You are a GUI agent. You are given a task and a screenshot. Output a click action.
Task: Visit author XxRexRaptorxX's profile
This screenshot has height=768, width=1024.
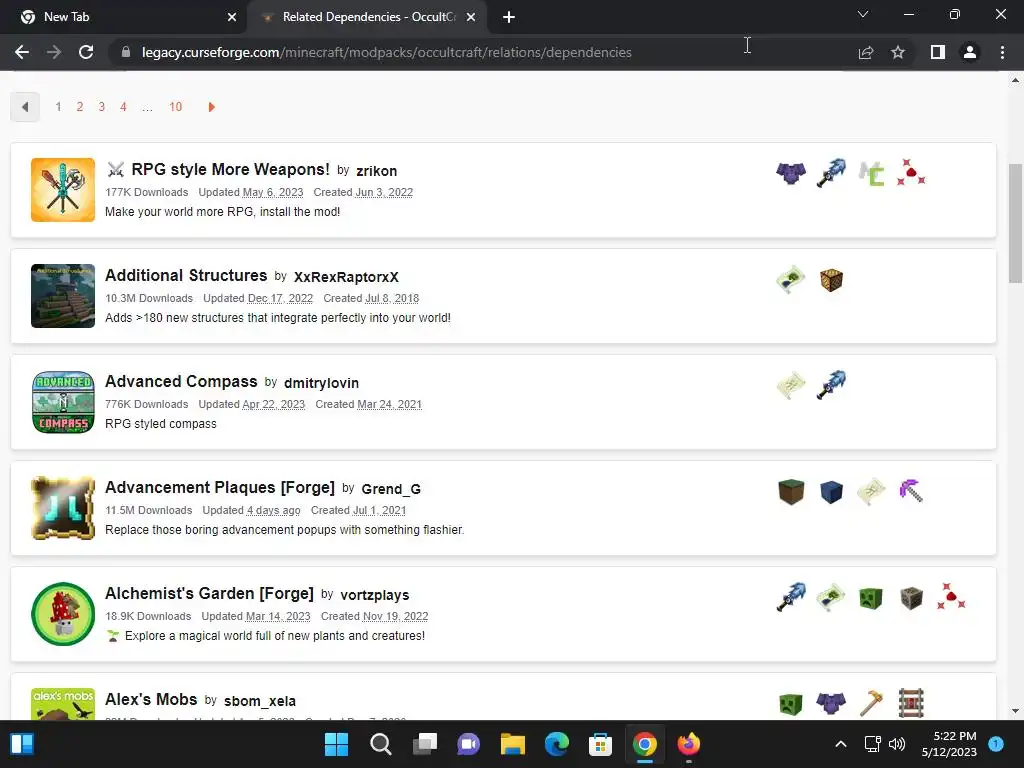346,277
